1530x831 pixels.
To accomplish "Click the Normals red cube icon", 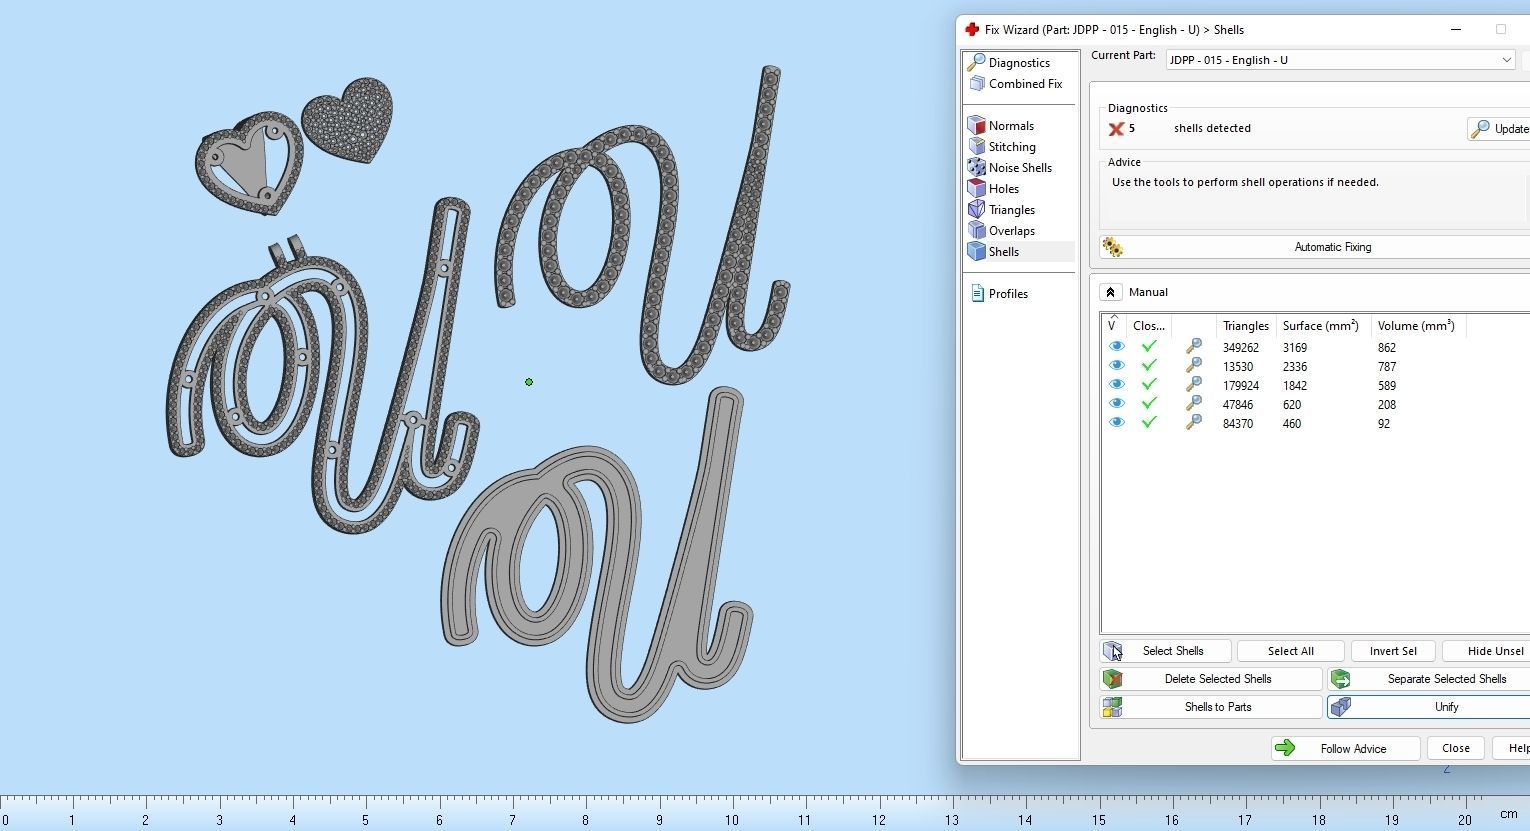I will pyautogui.click(x=977, y=126).
